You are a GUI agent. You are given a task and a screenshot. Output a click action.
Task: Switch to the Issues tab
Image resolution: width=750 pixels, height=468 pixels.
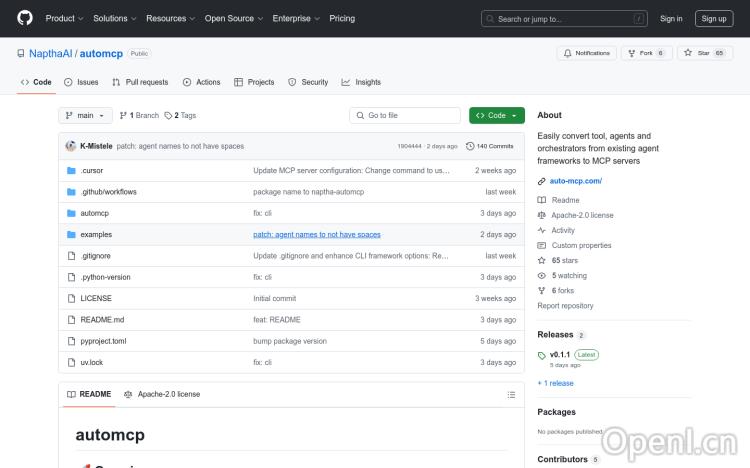click(81, 82)
